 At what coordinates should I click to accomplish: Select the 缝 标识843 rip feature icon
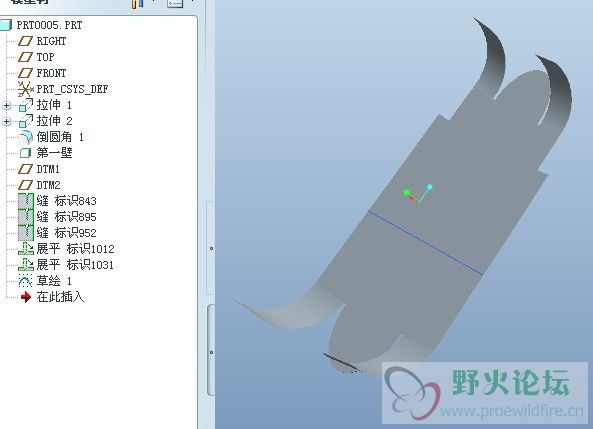coord(26,201)
